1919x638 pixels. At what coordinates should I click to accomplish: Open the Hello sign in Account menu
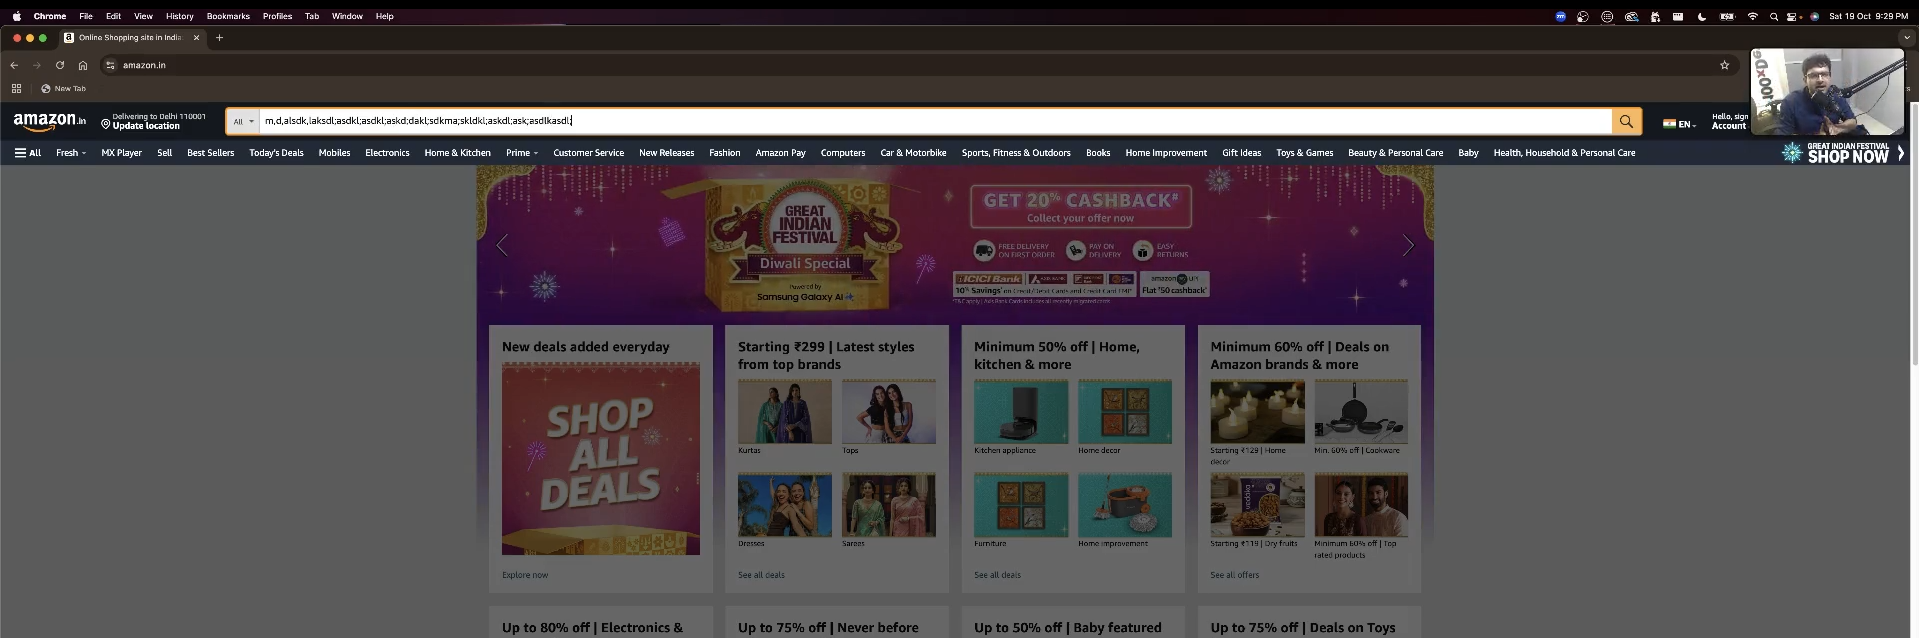(x=1730, y=121)
